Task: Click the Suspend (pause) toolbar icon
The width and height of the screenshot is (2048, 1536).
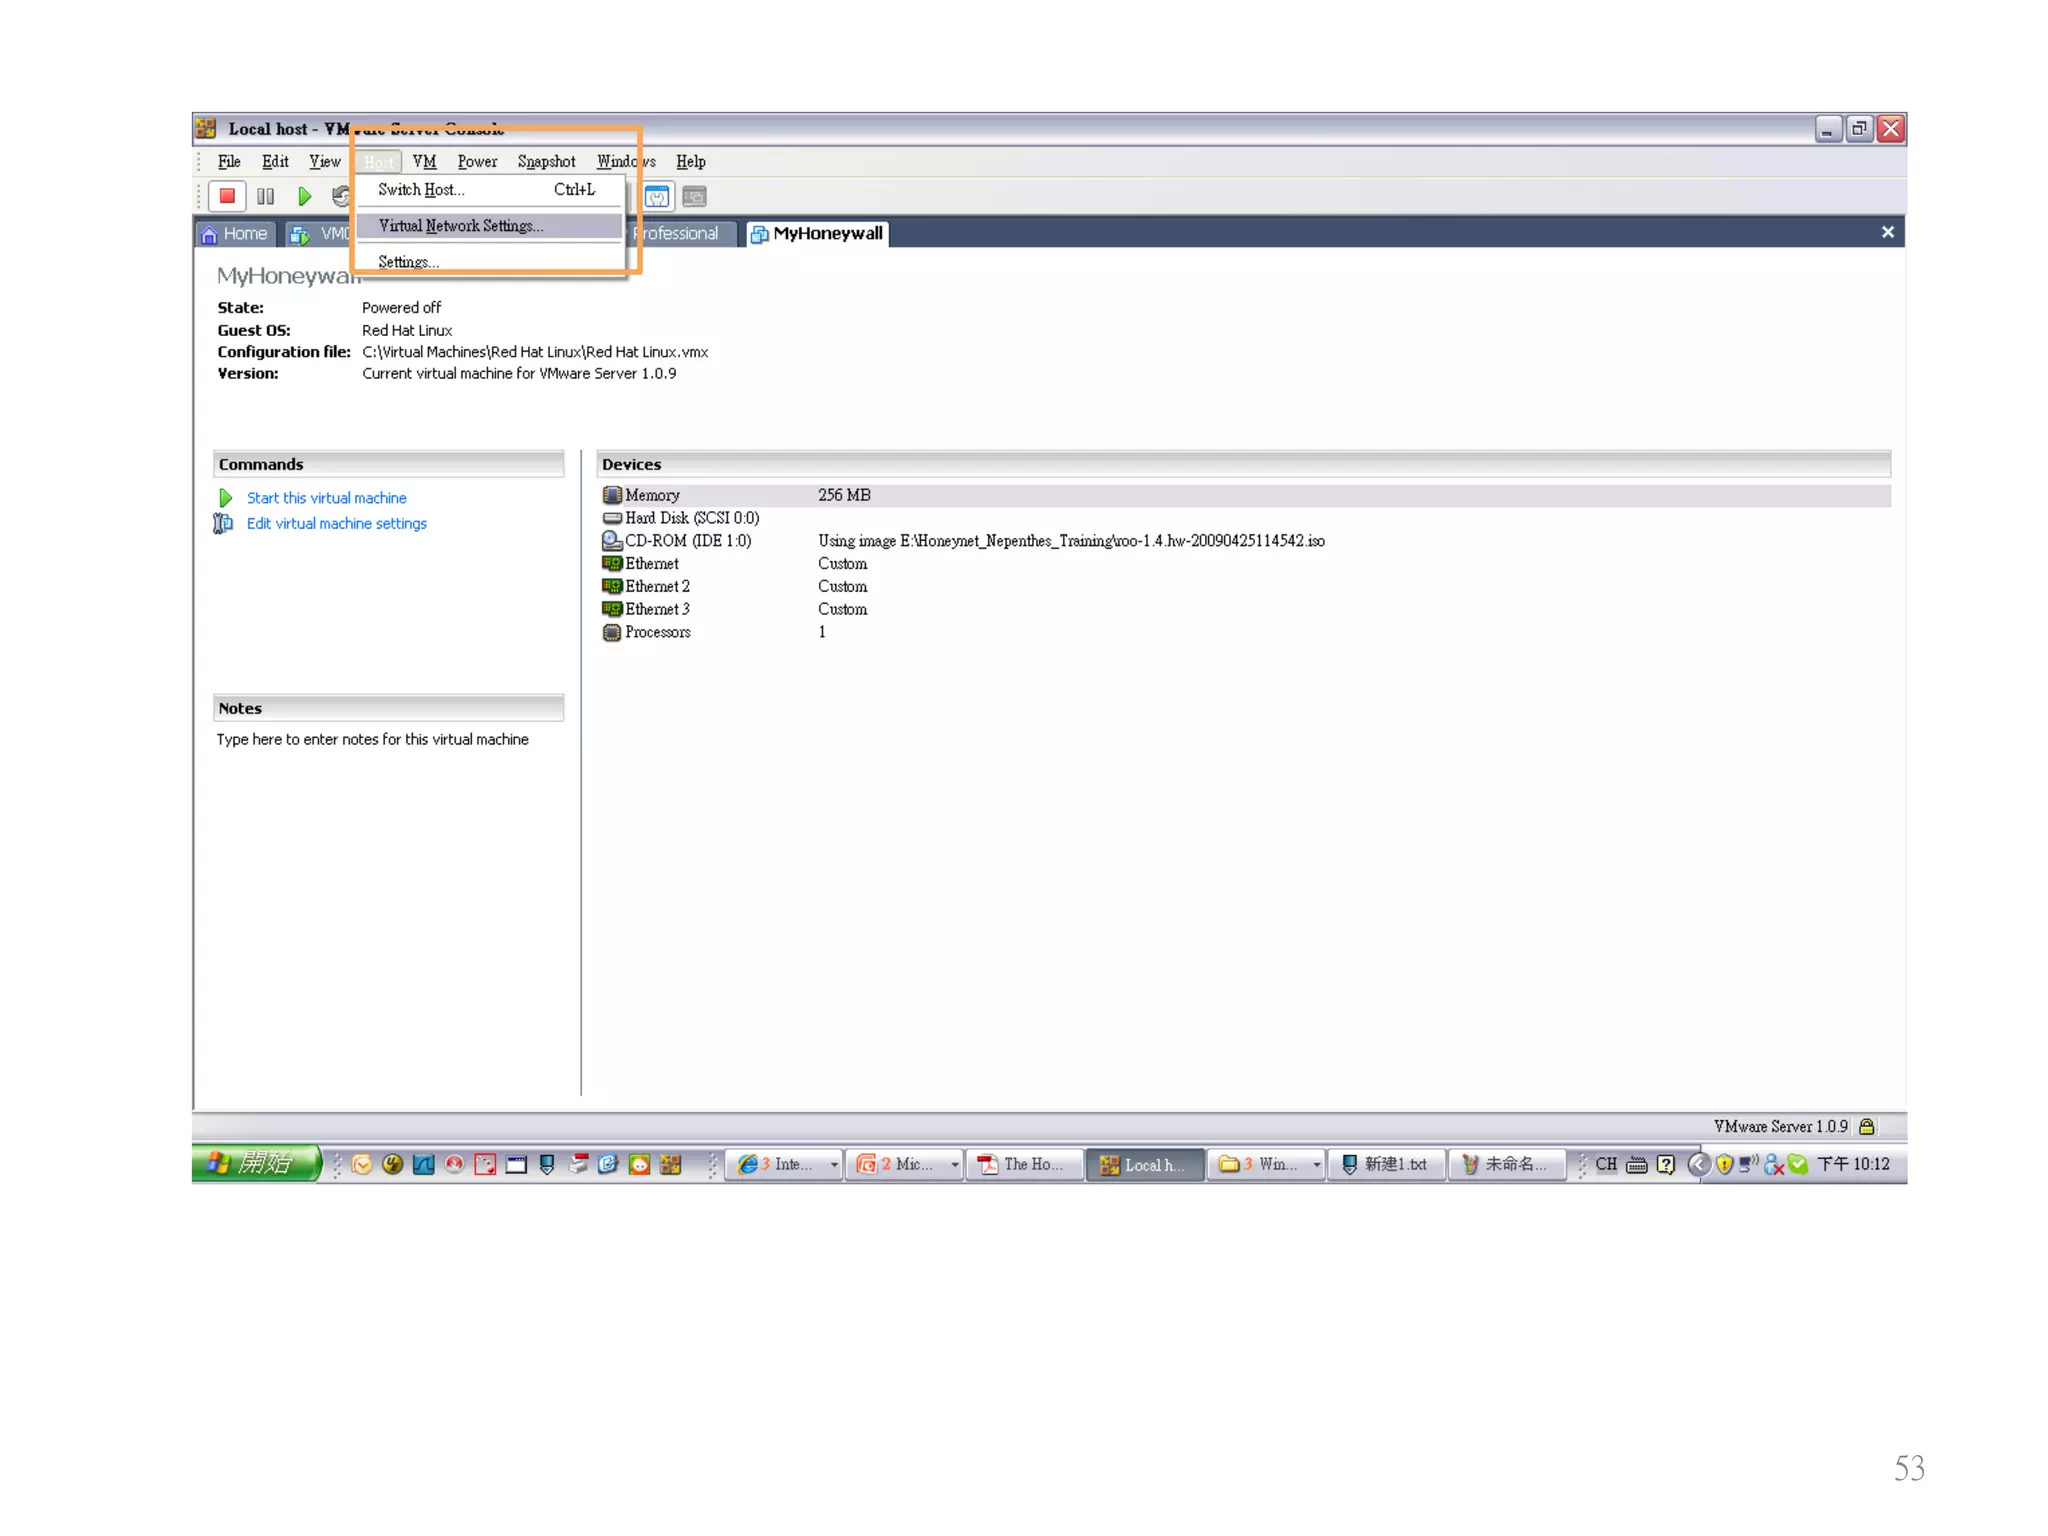Action: [x=265, y=196]
